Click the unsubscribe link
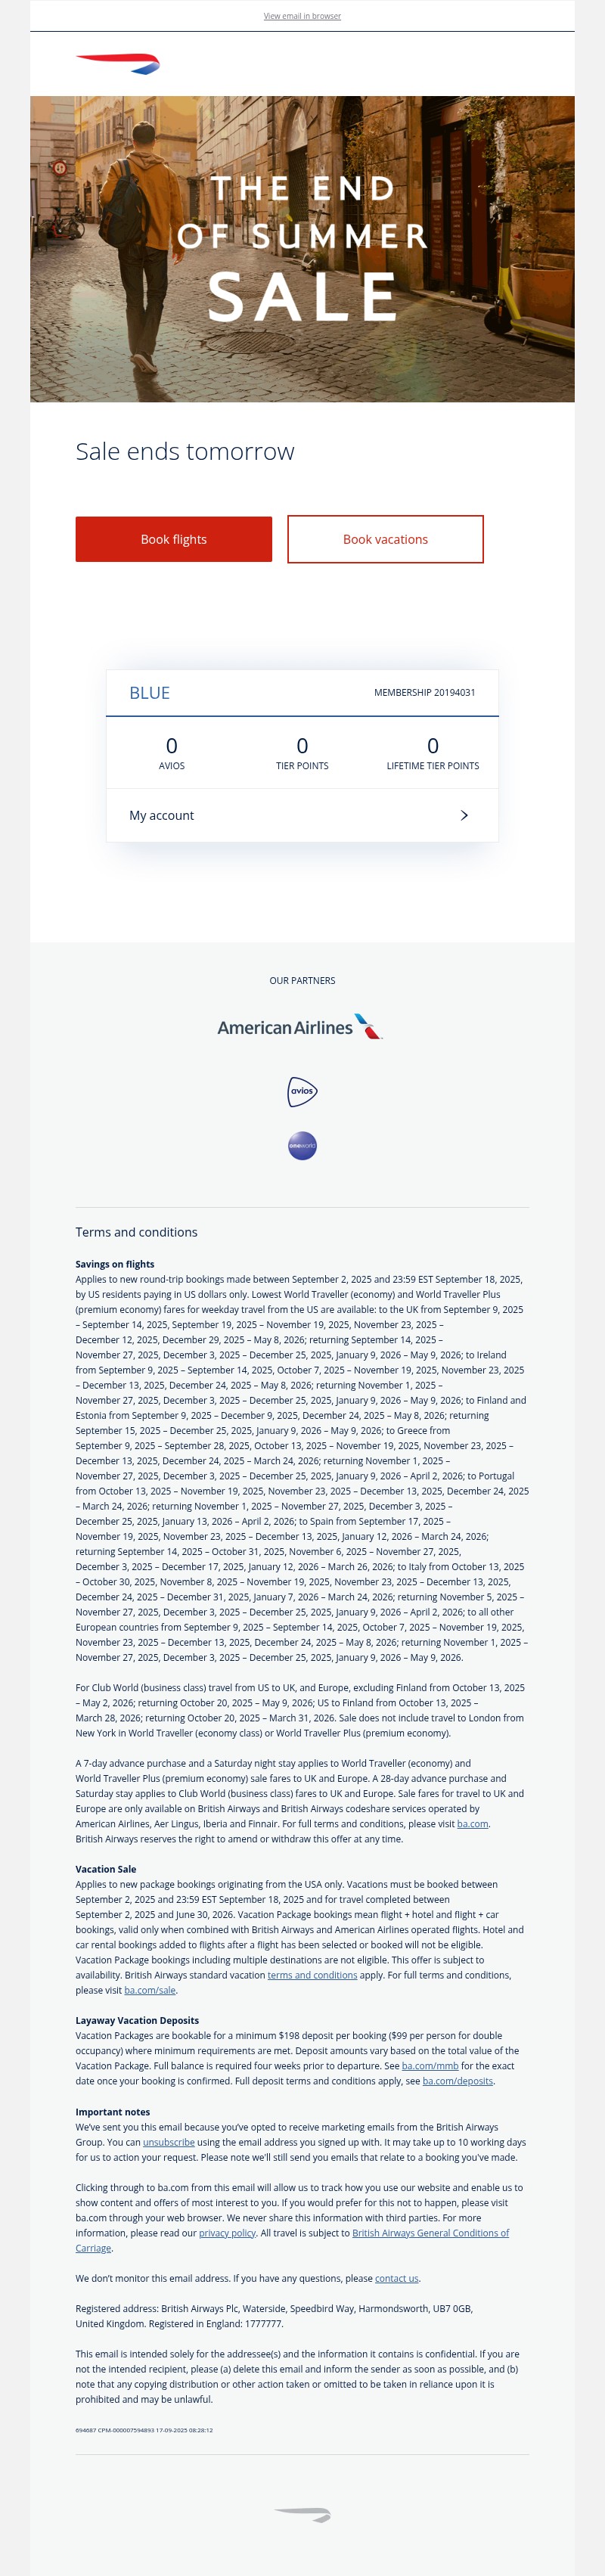The height and width of the screenshot is (2576, 605). point(169,2142)
